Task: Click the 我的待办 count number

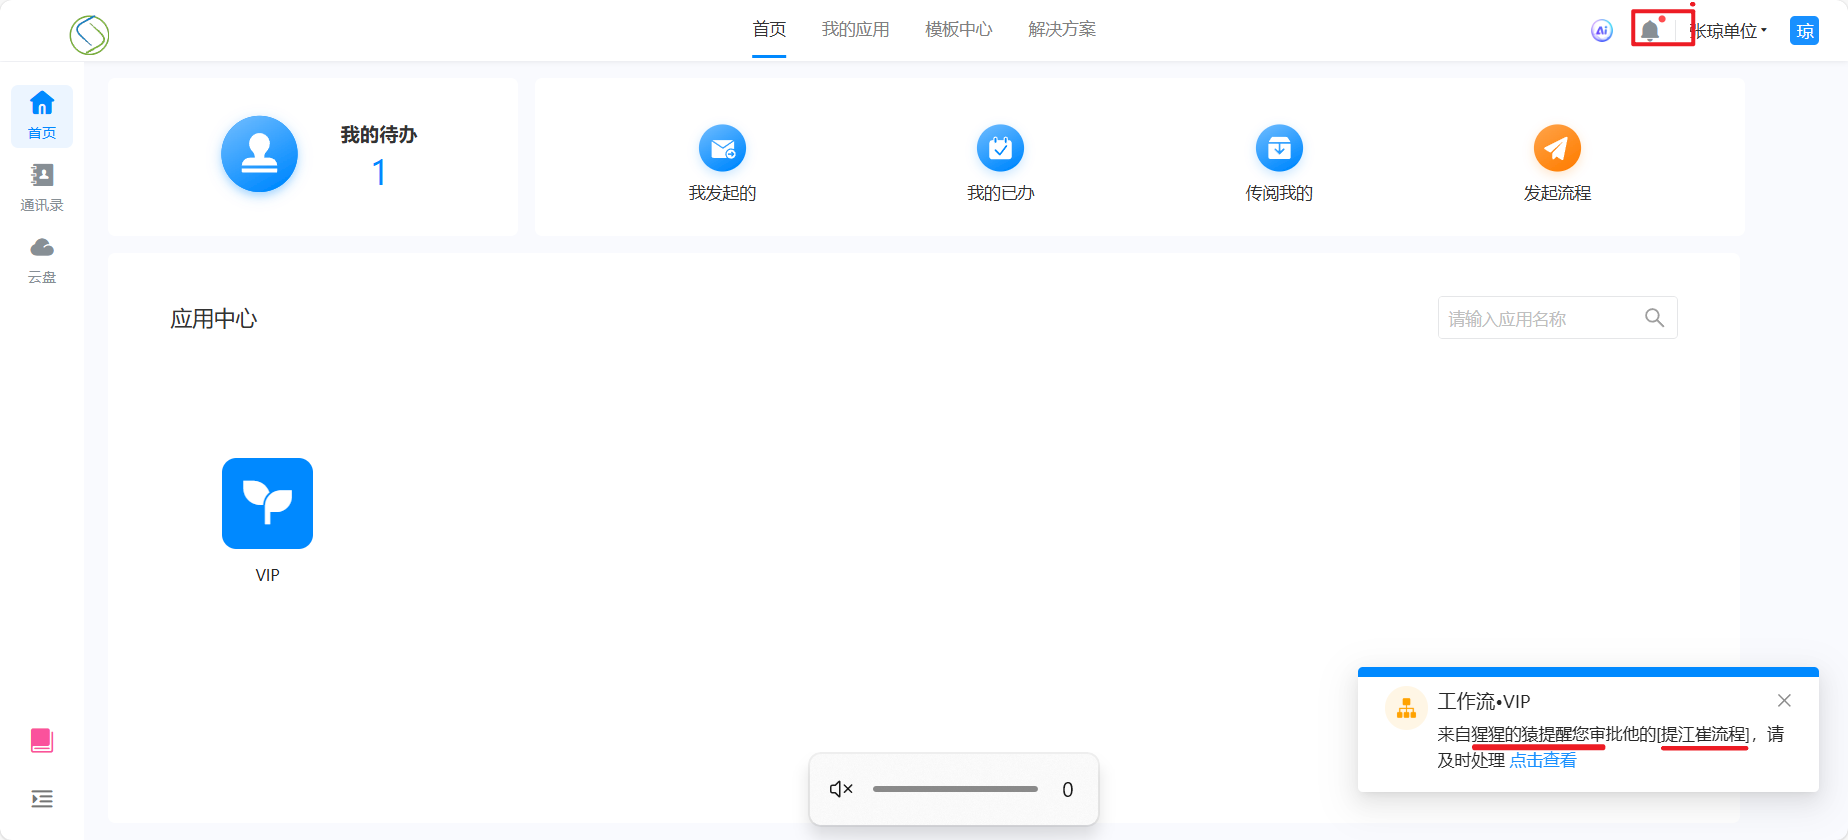Action: tap(379, 173)
